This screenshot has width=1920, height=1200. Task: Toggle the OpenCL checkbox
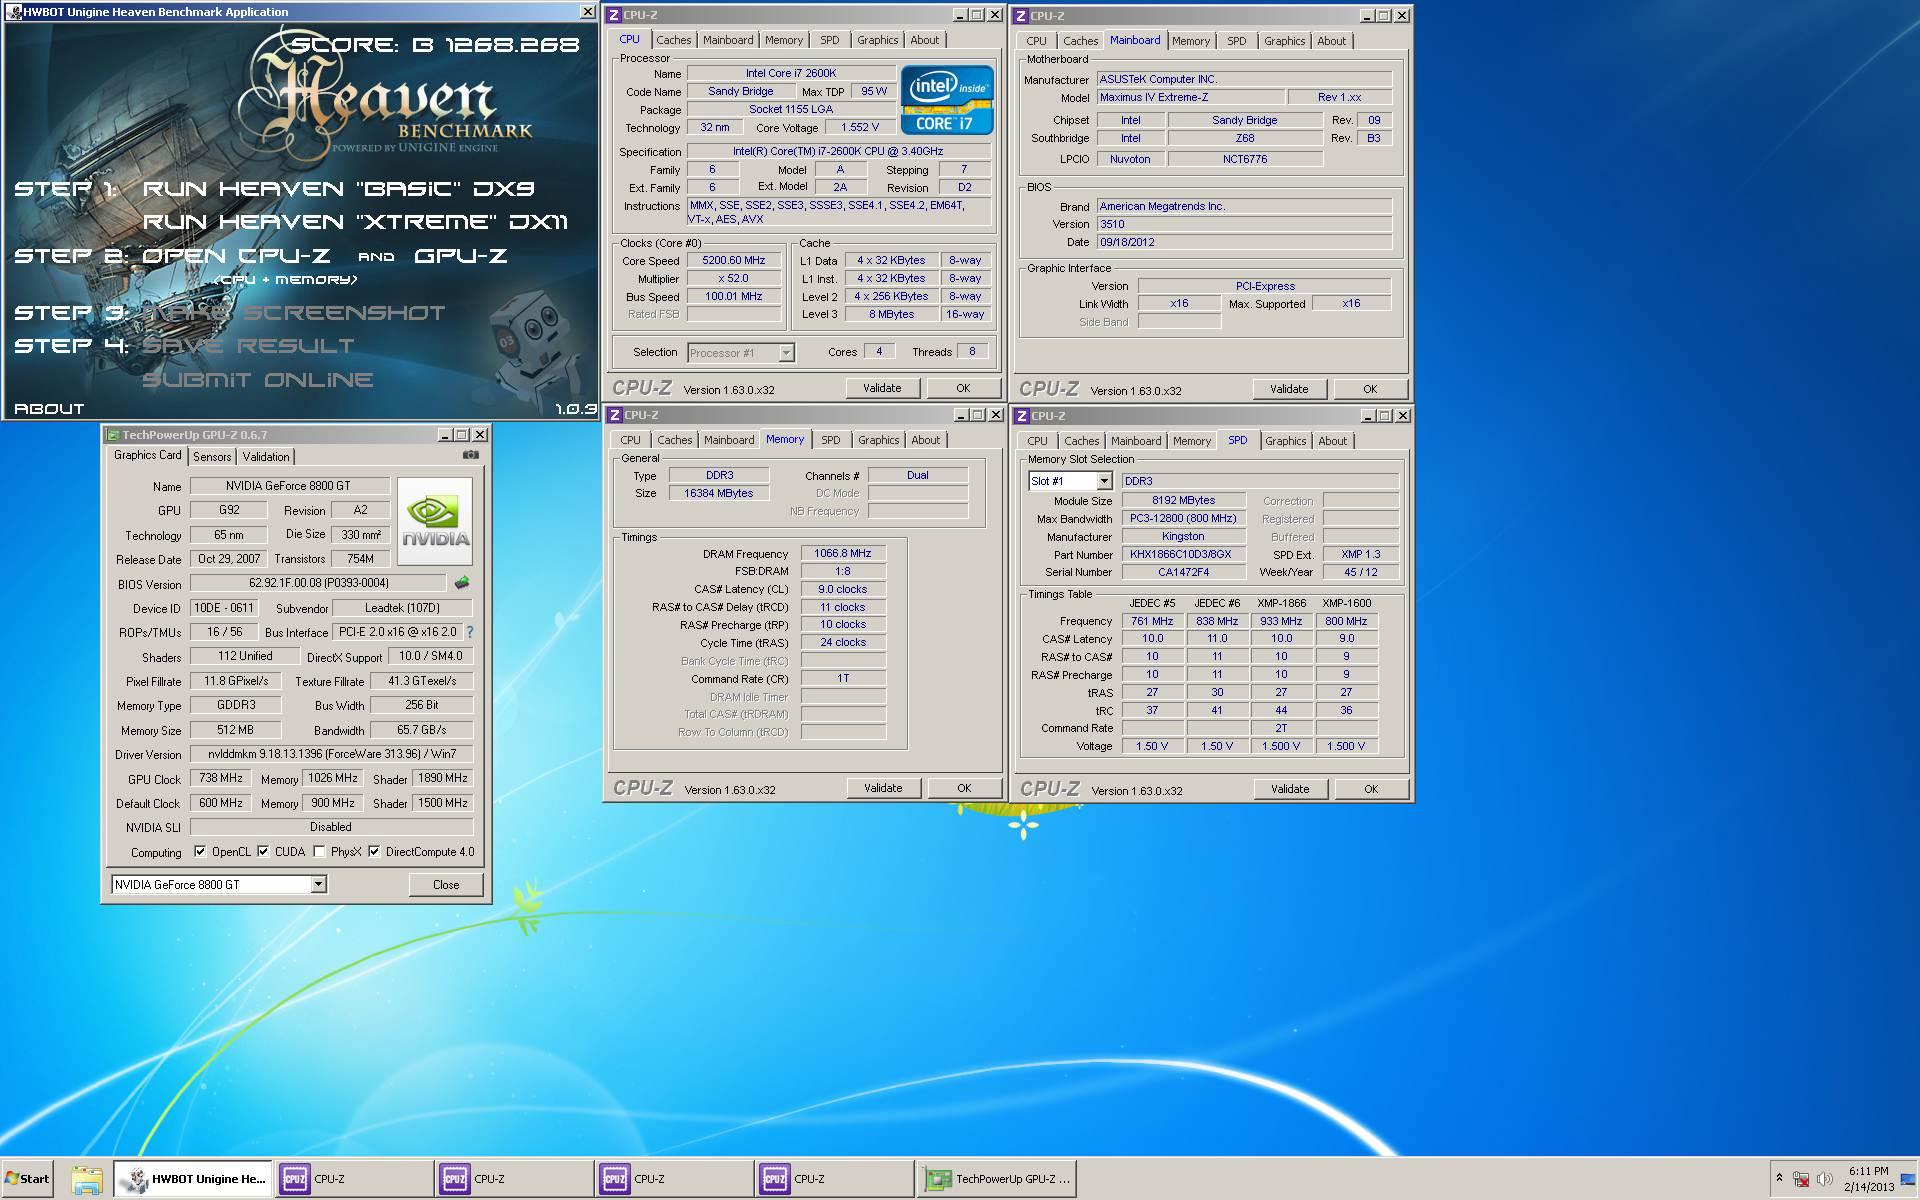(200, 852)
